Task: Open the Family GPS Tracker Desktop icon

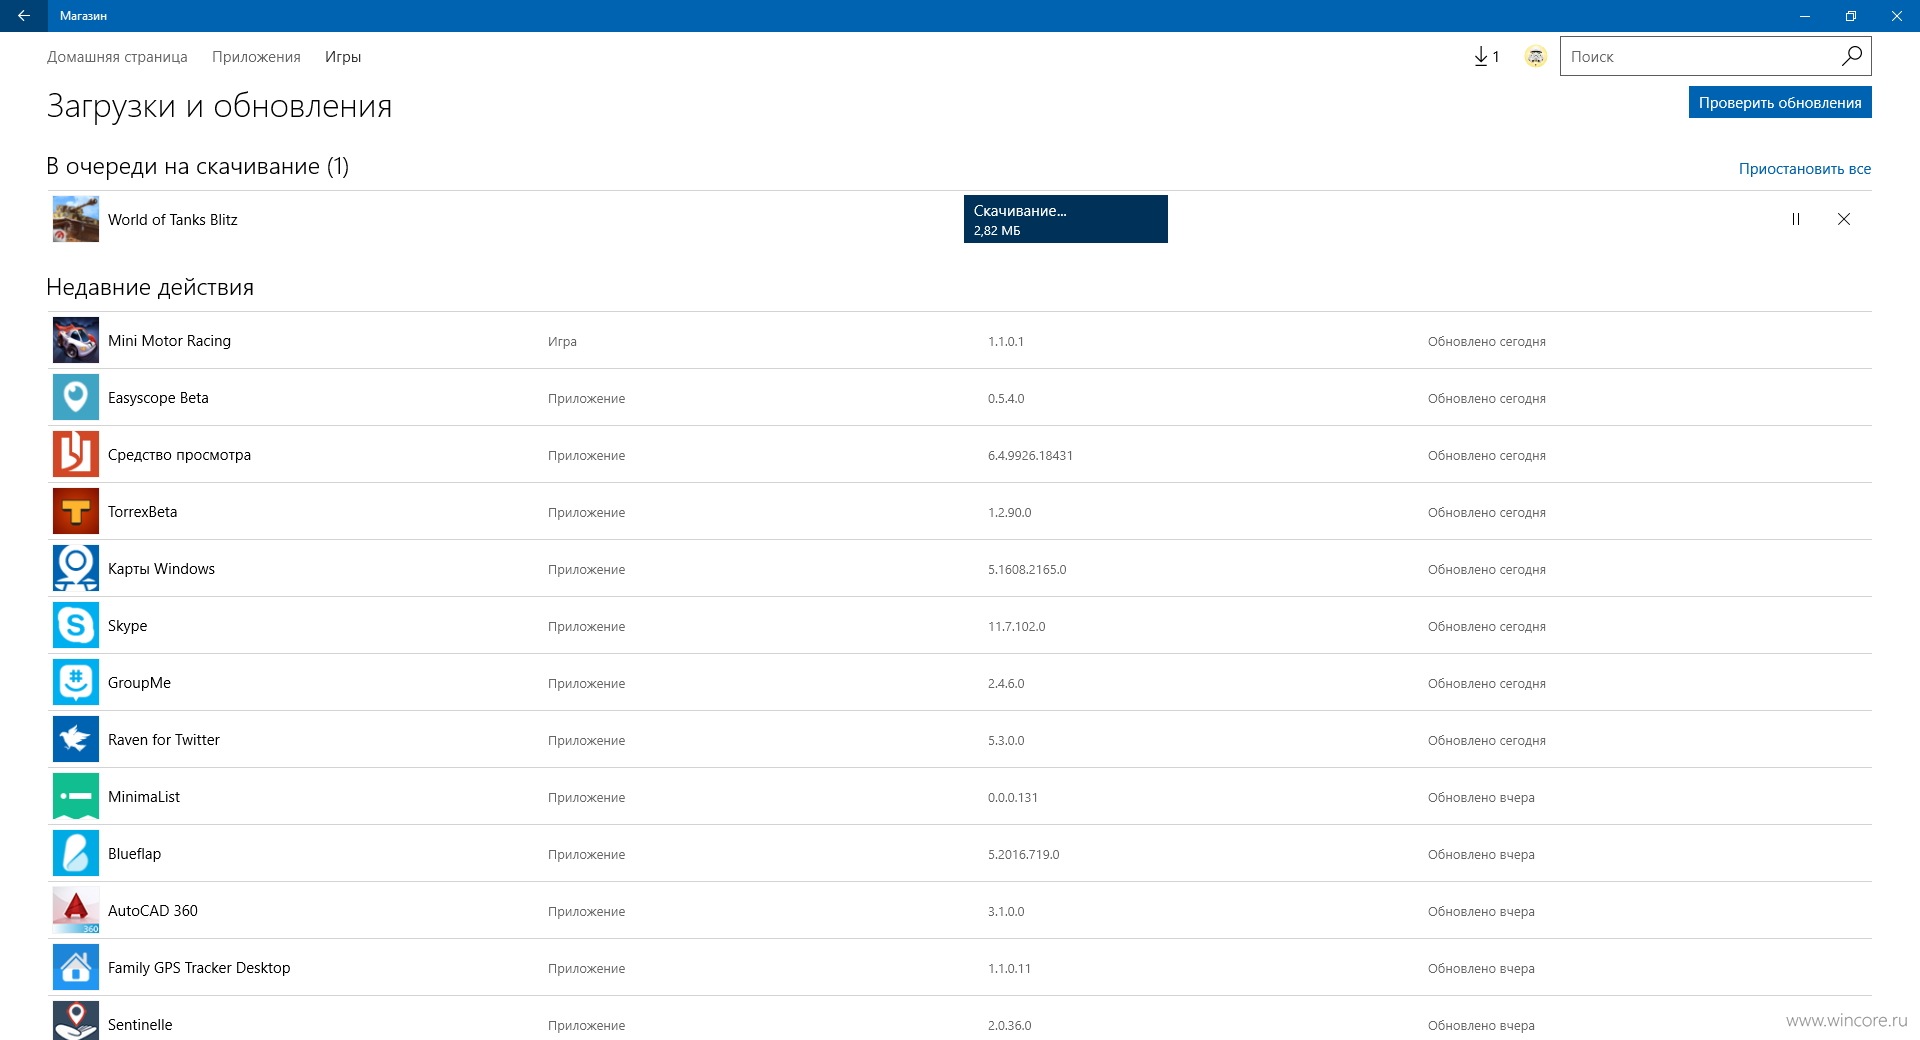Action: [x=76, y=967]
